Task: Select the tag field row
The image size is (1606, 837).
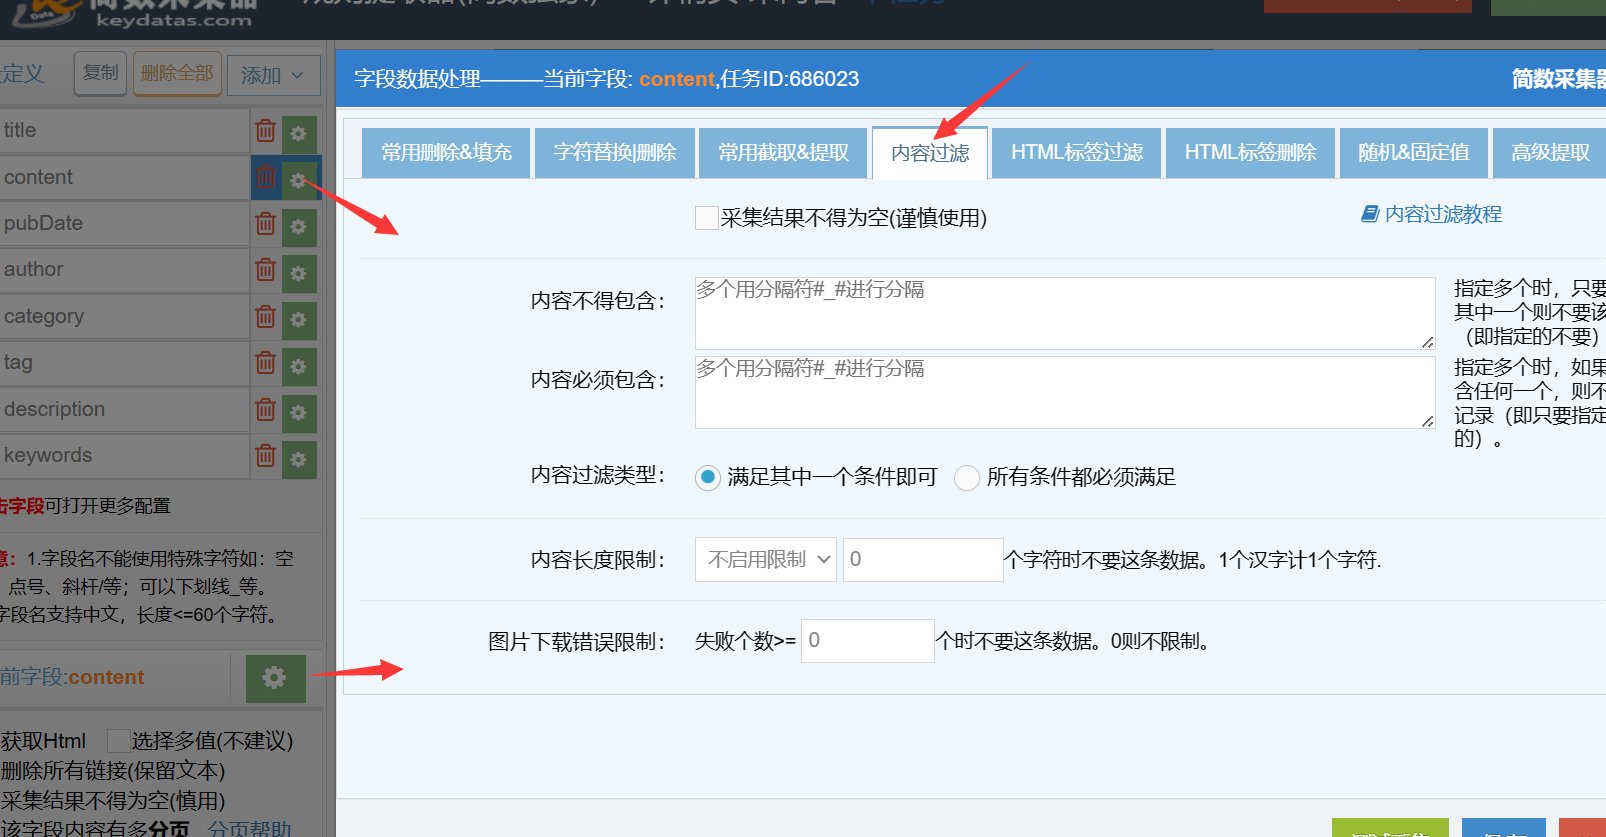Action: click(x=124, y=362)
